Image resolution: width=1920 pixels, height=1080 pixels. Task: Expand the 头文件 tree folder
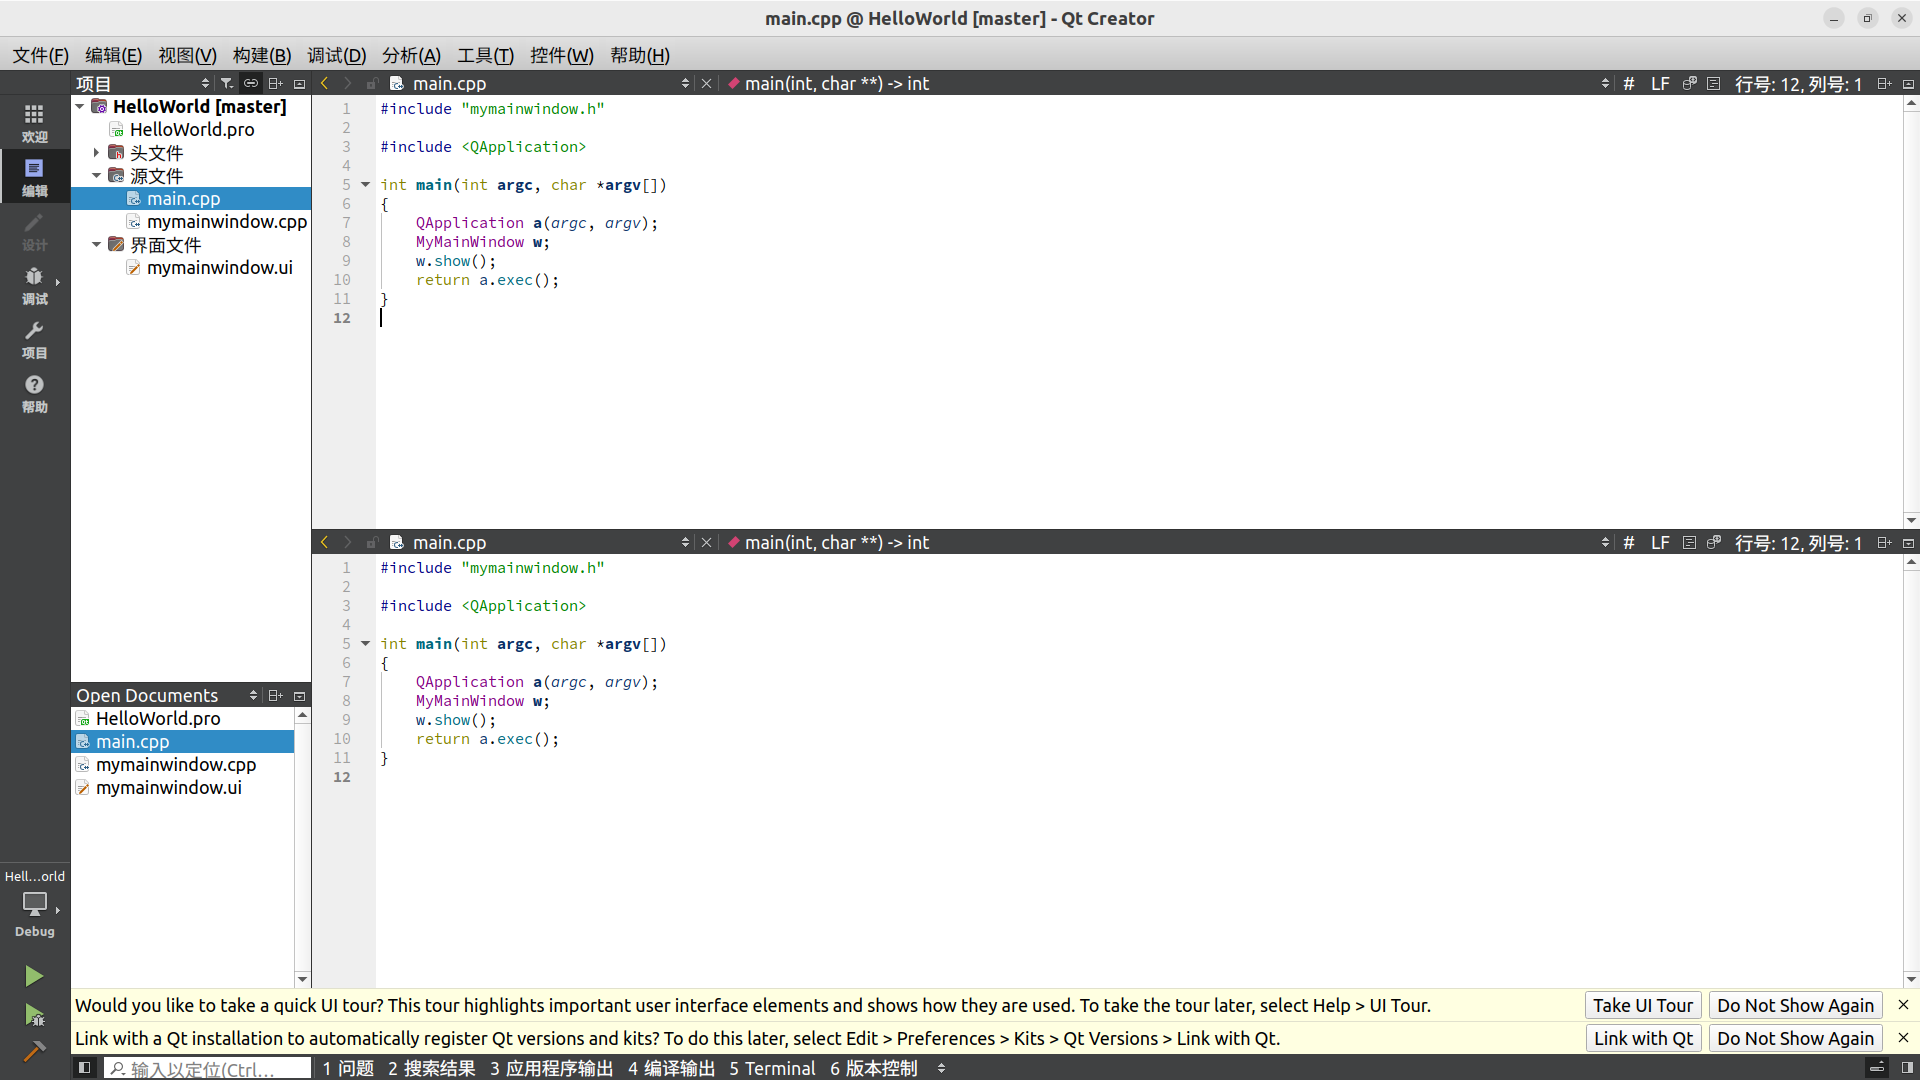coord(96,152)
